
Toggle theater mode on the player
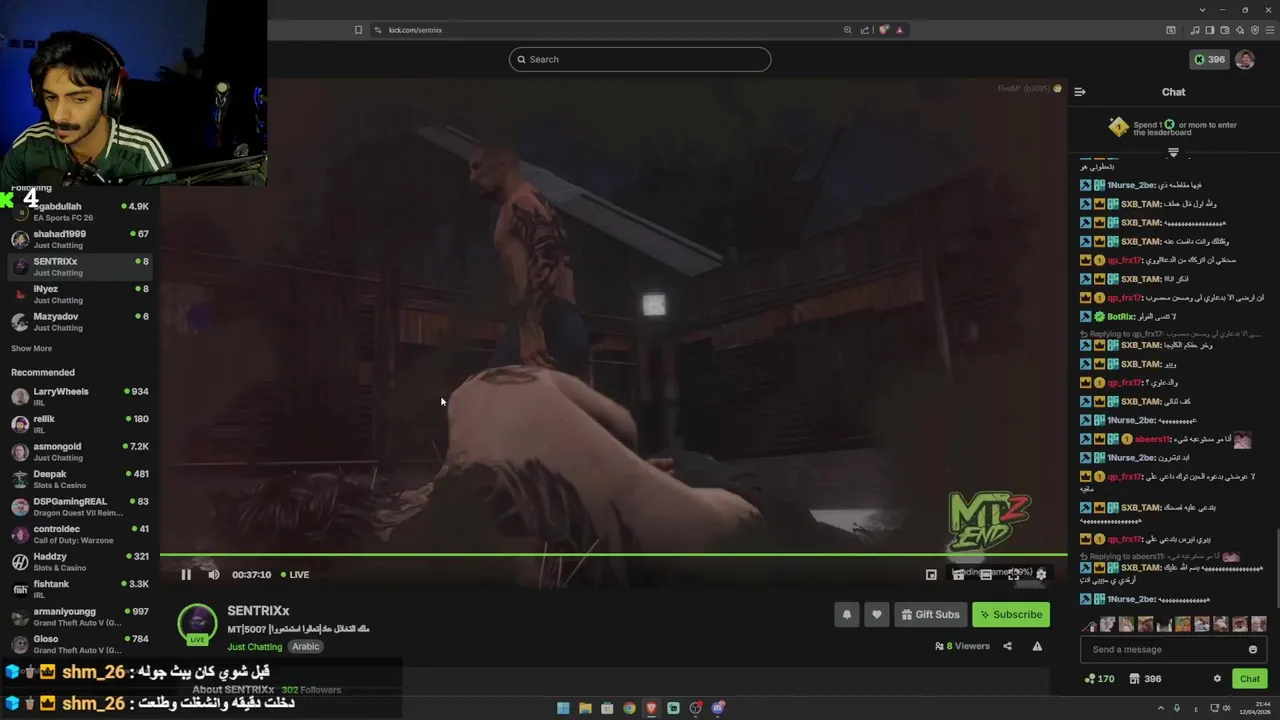click(986, 574)
